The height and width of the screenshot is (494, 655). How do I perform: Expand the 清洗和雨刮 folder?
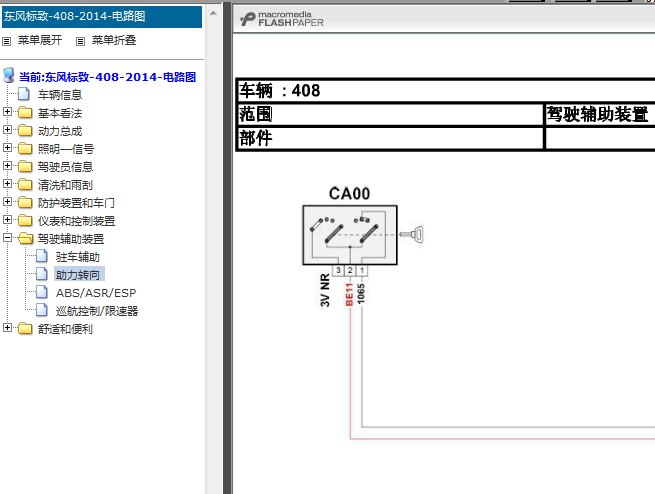7,183
